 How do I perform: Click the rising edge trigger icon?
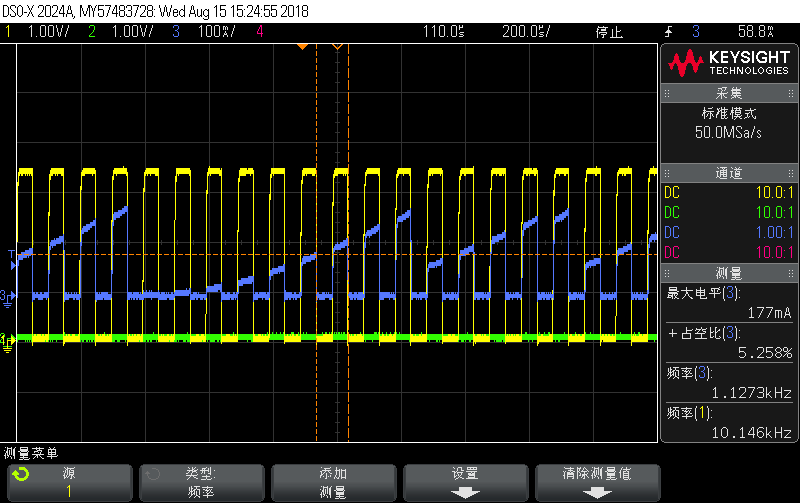coord(668,32)
